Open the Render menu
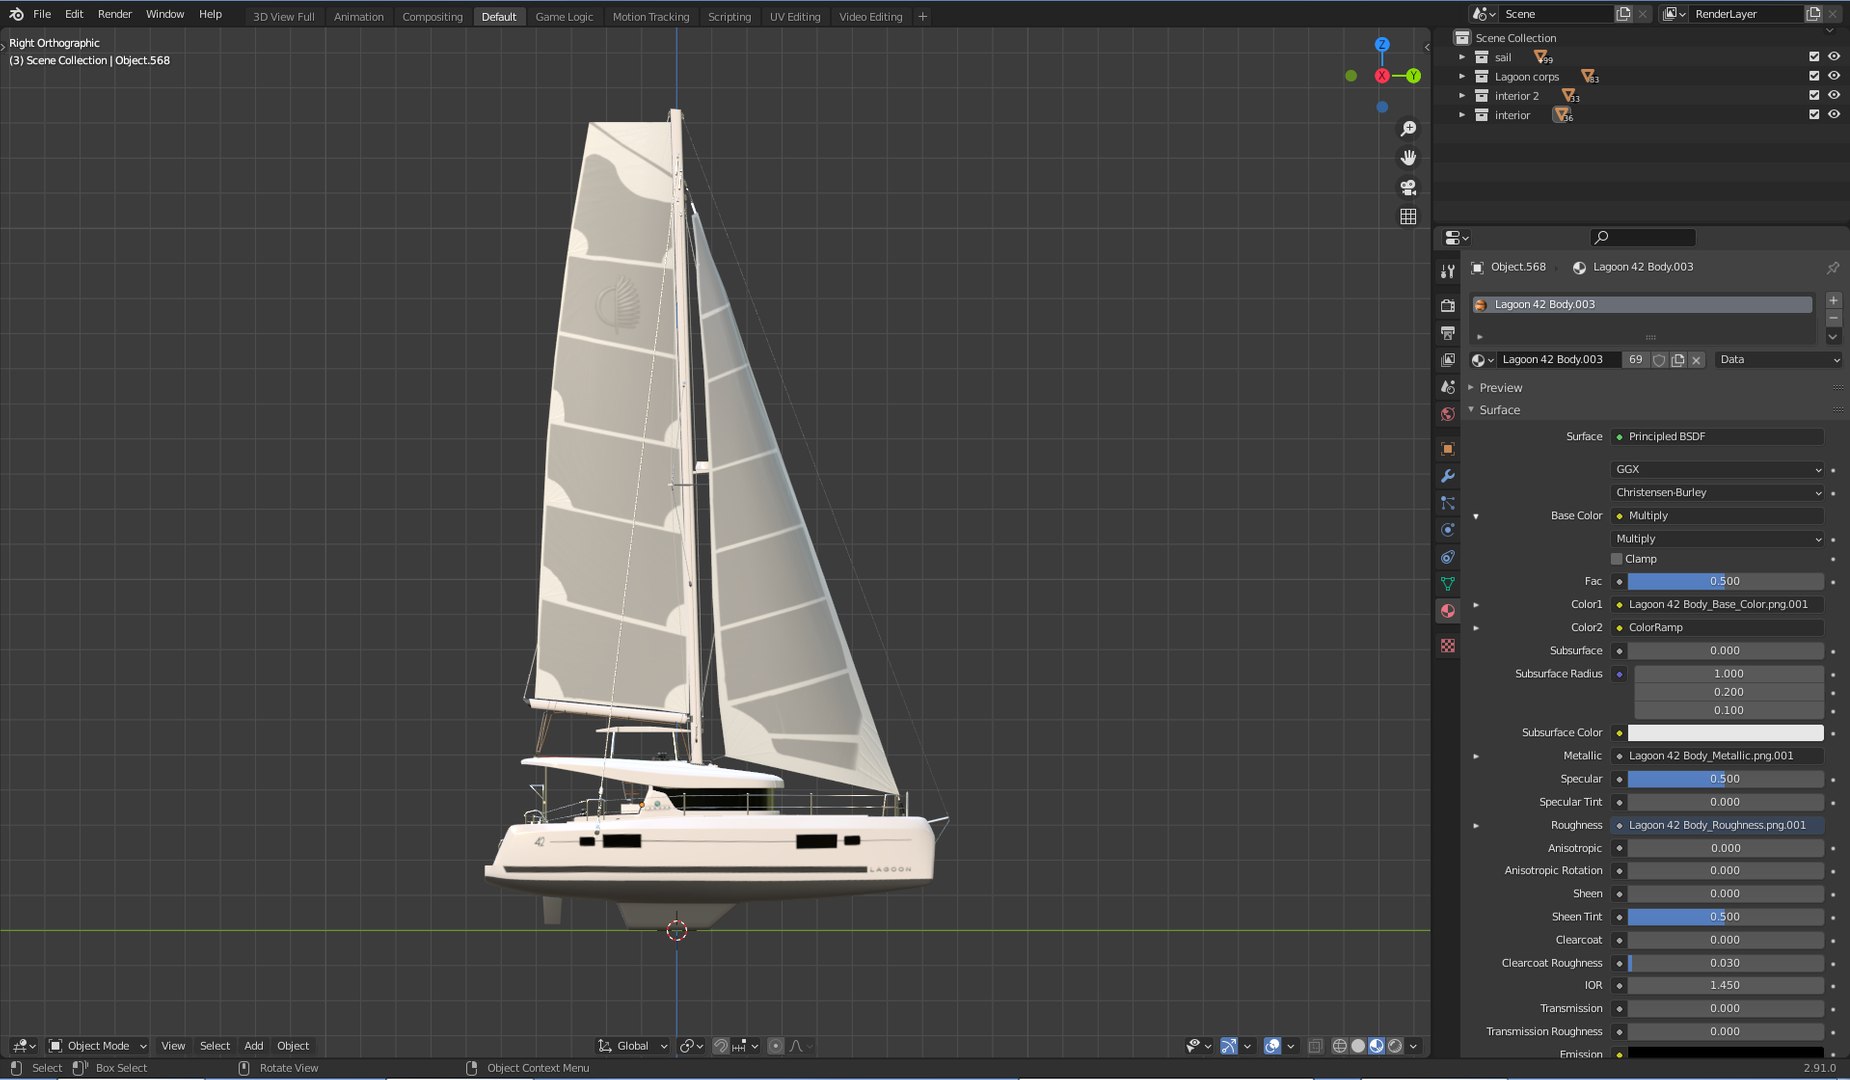This screenshot has width=1850, height=1080. pos(115,14)
